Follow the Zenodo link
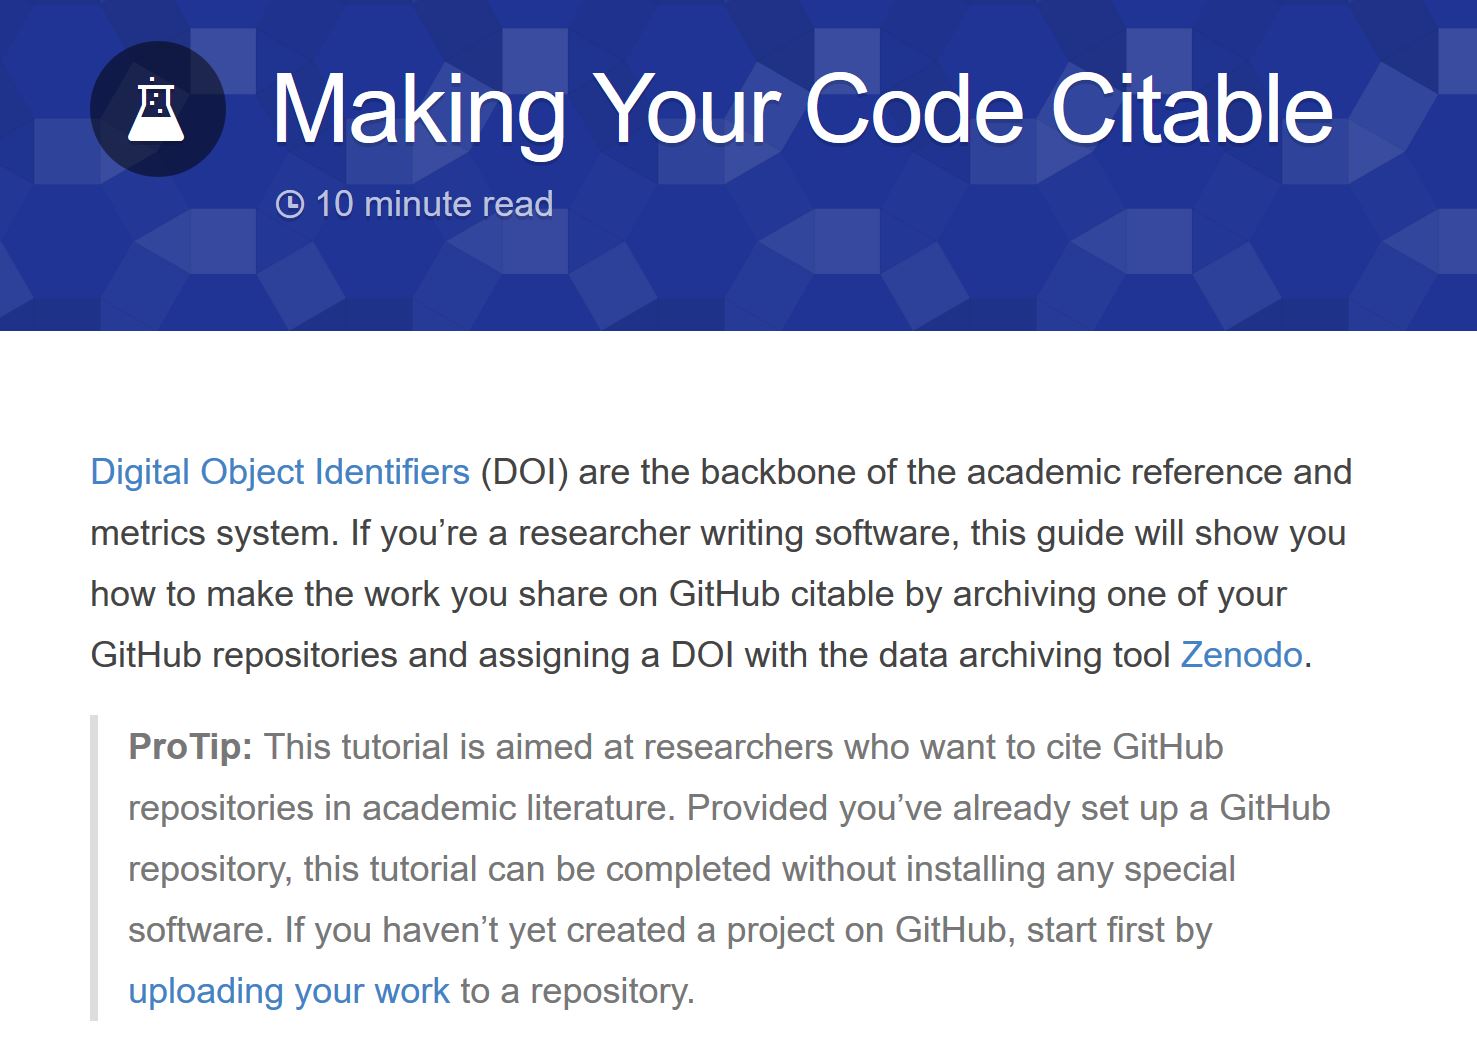 click(x=1241, y=655)
